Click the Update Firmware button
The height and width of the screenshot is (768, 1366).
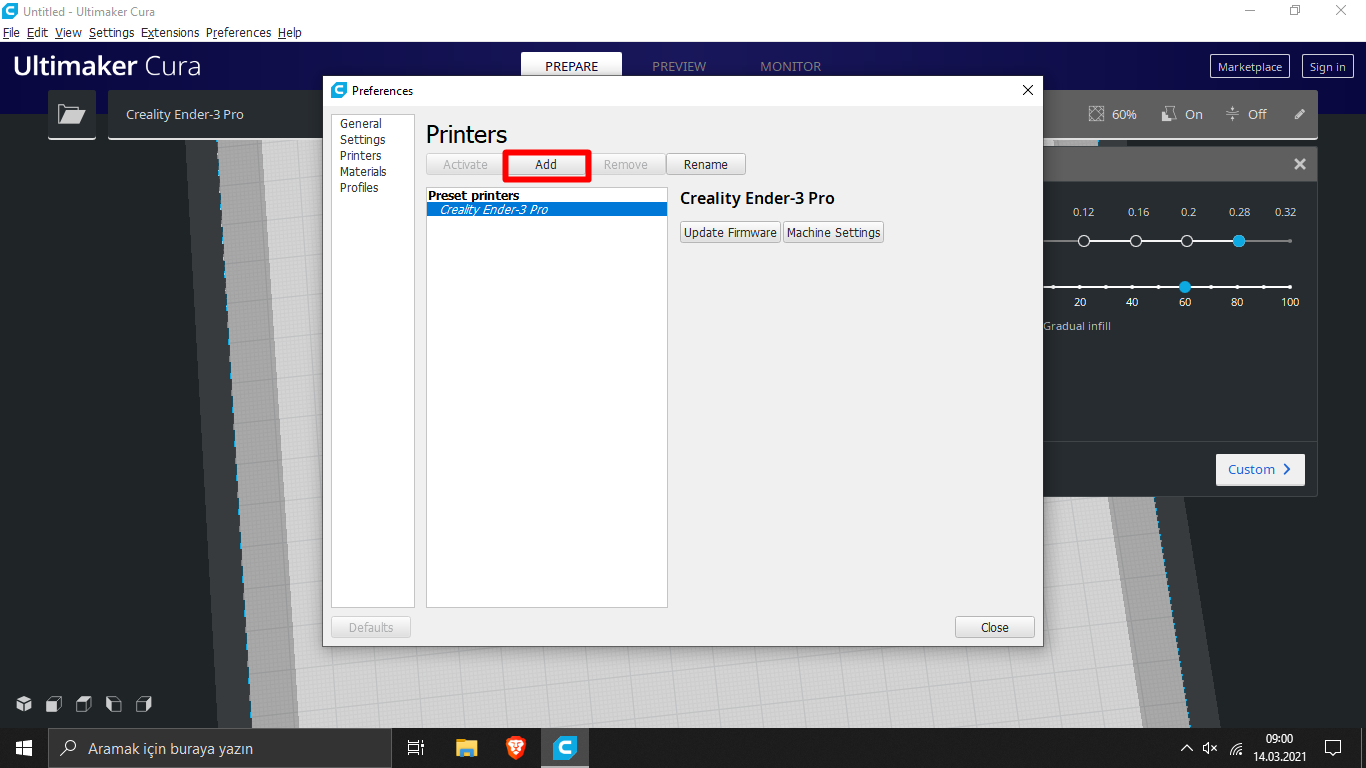point(730,233)
